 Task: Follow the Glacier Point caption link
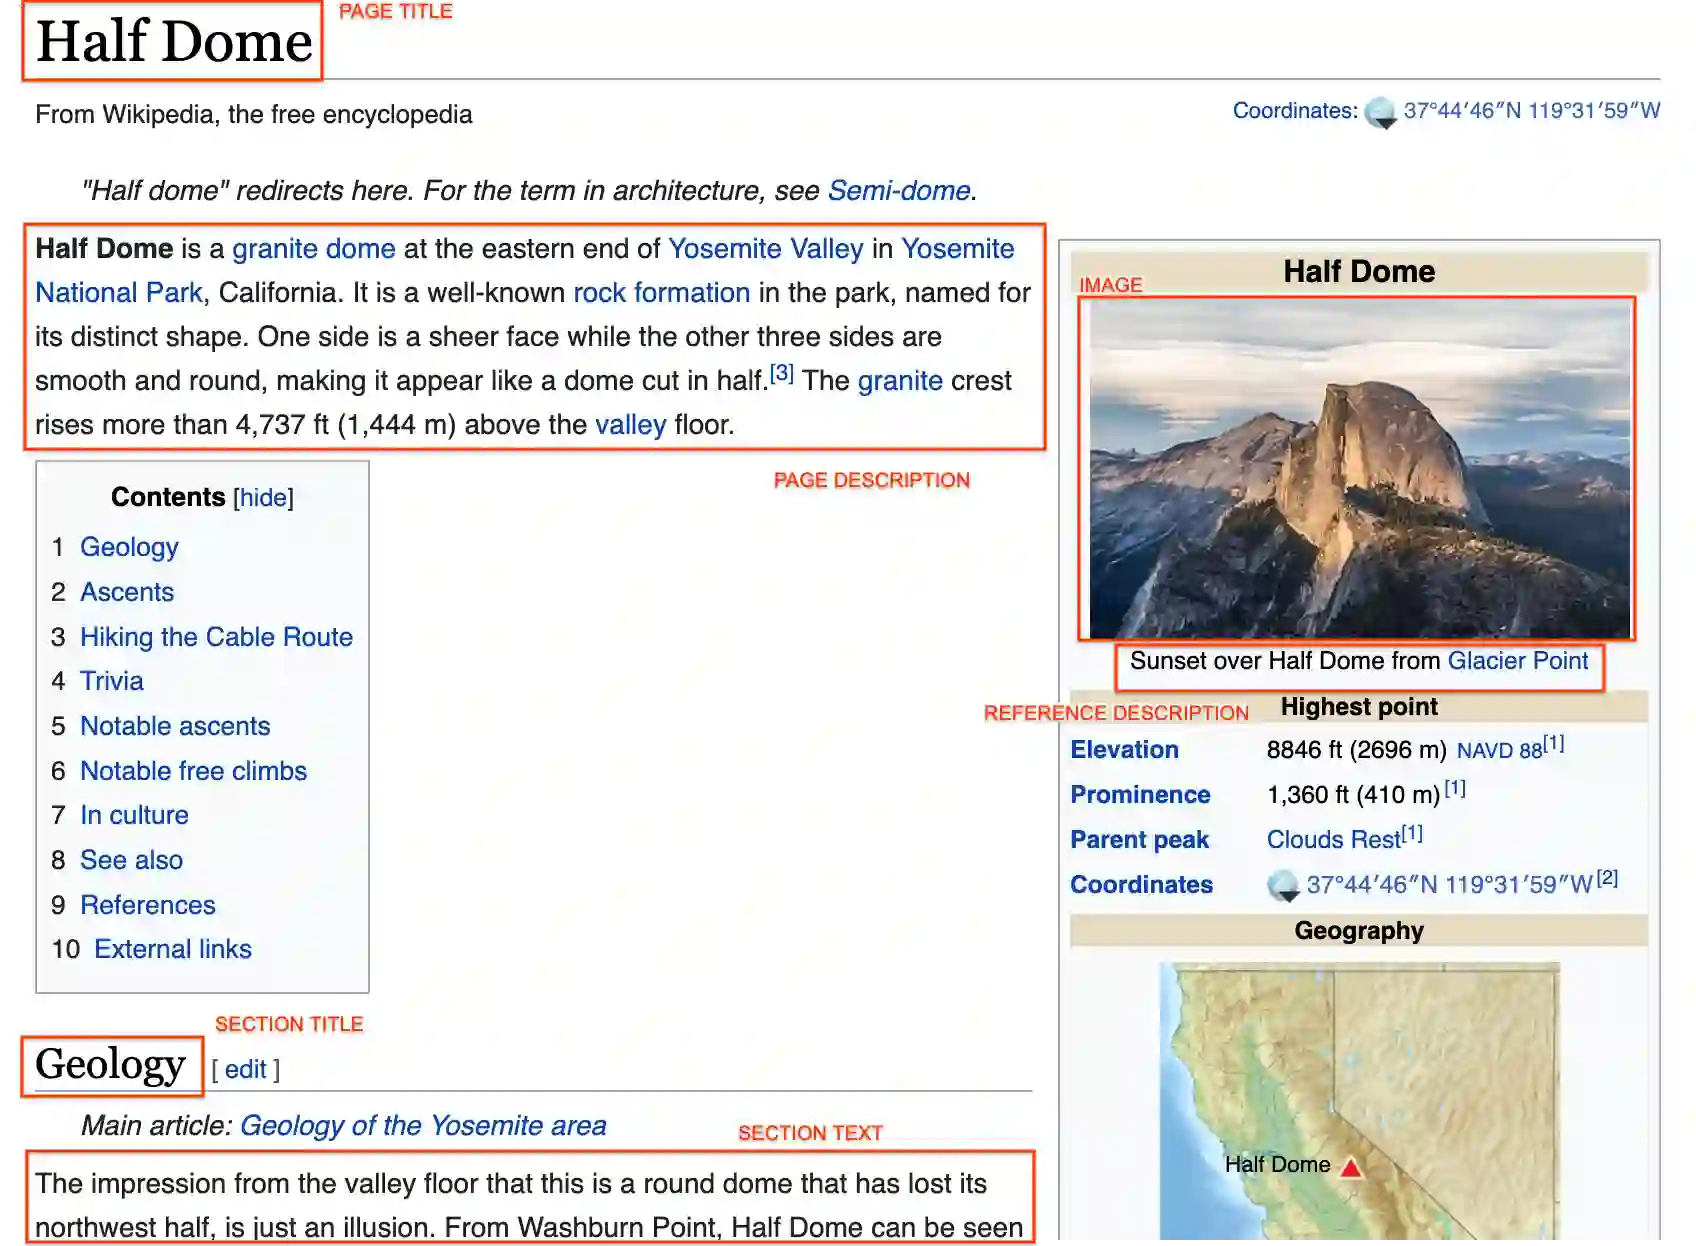click(1517, 661)
